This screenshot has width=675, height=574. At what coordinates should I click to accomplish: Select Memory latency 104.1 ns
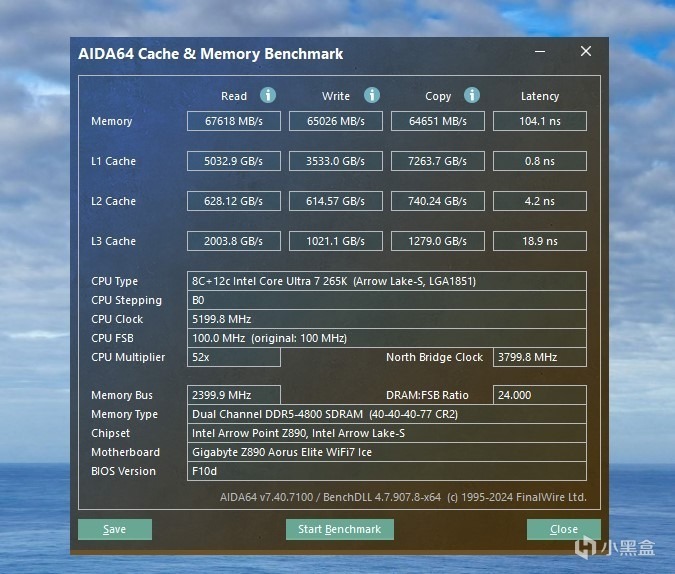[x=540, y=121]
